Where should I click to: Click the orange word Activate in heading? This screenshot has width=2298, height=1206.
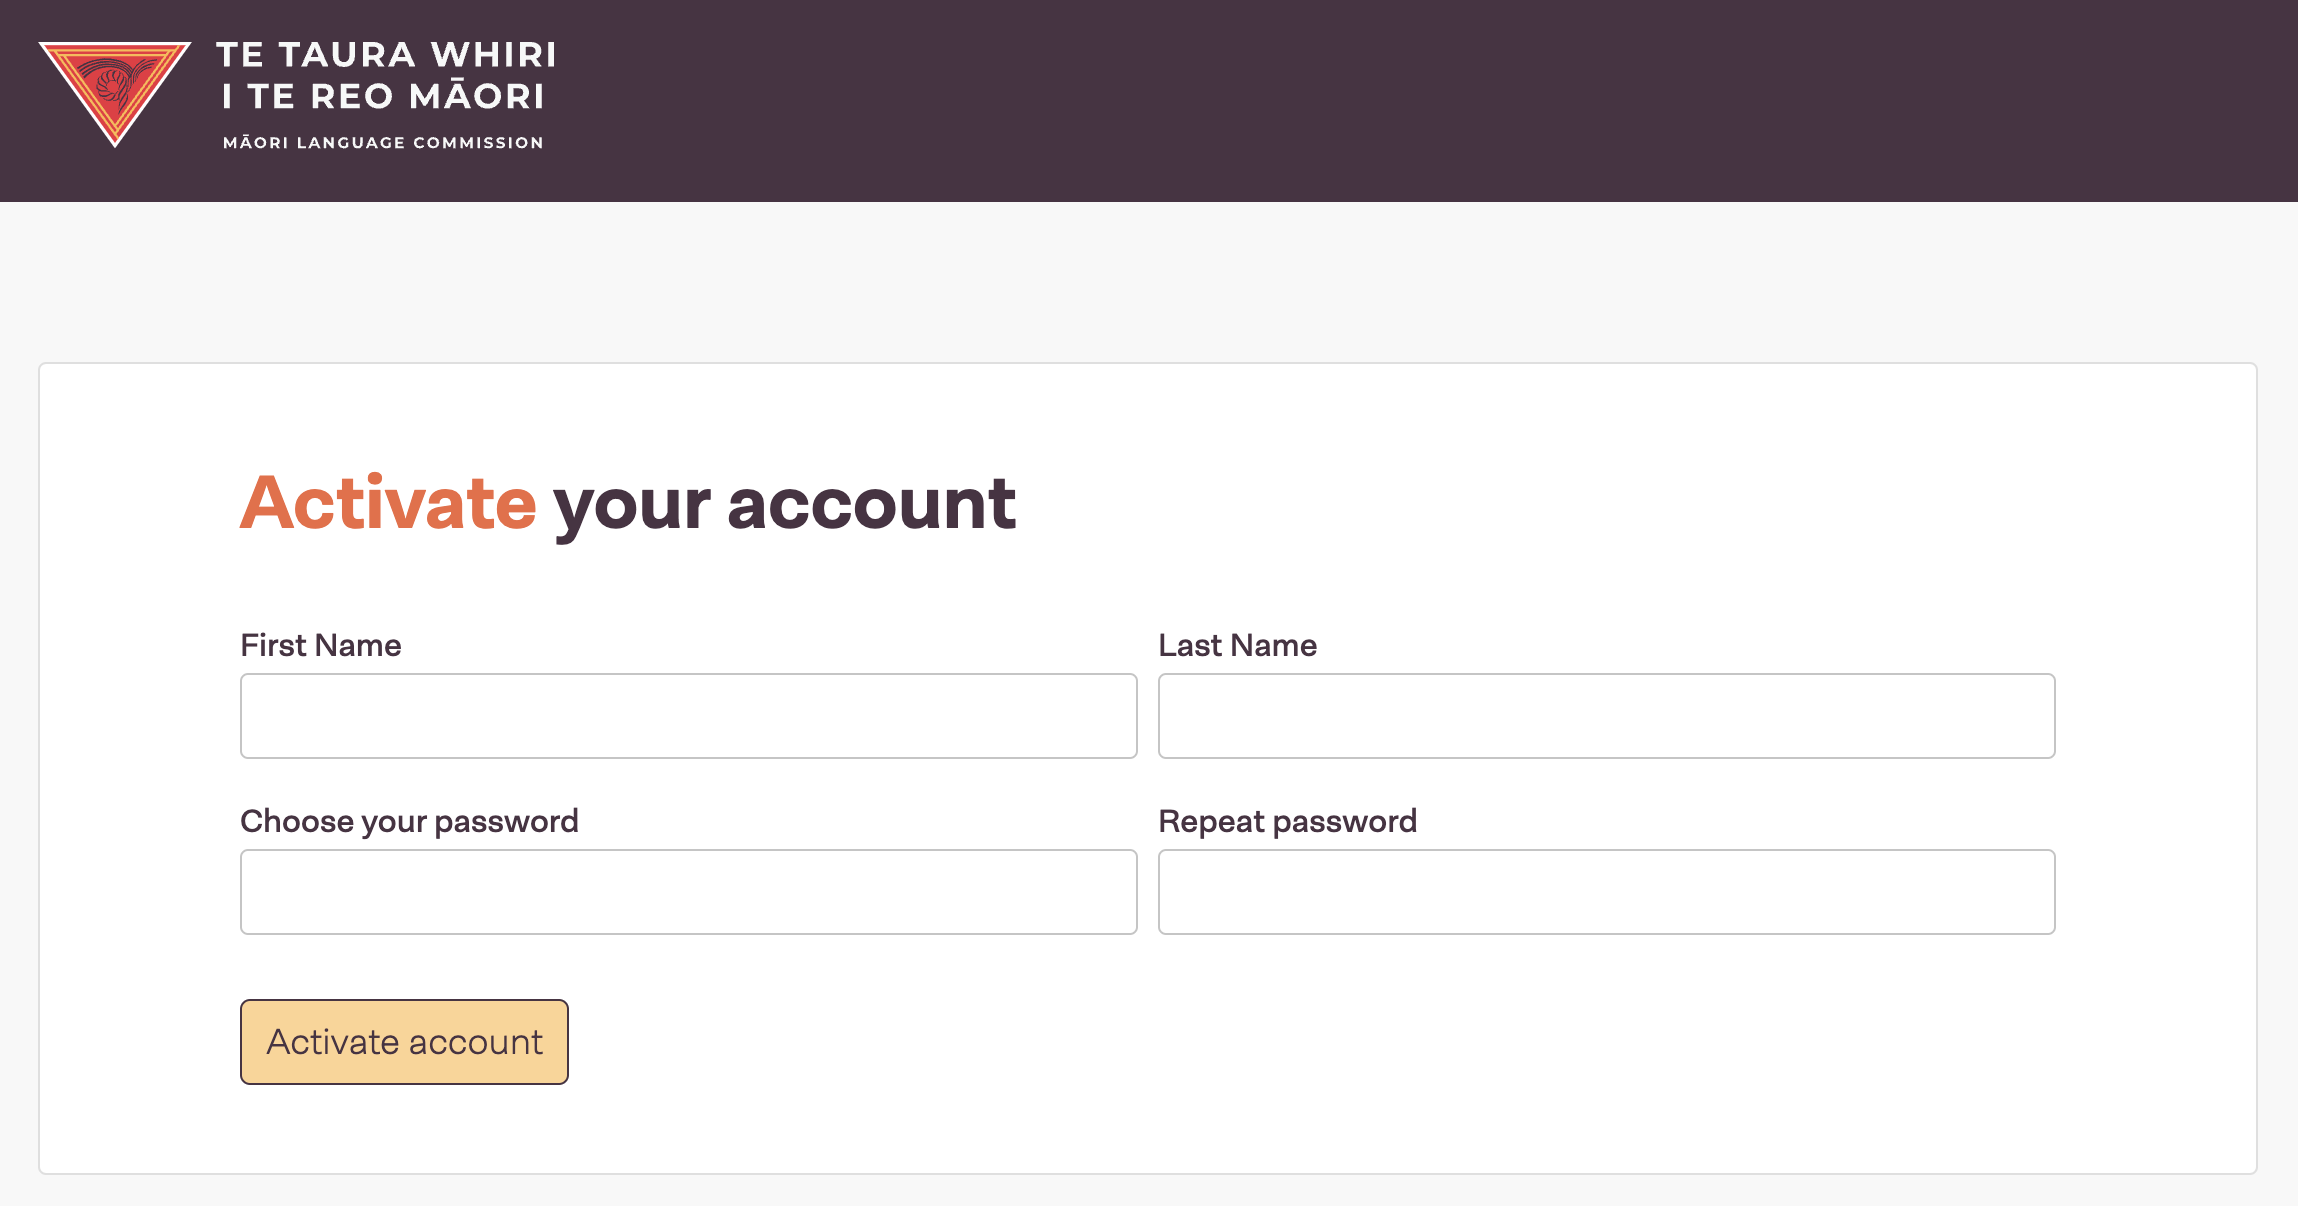coord(388,503)
